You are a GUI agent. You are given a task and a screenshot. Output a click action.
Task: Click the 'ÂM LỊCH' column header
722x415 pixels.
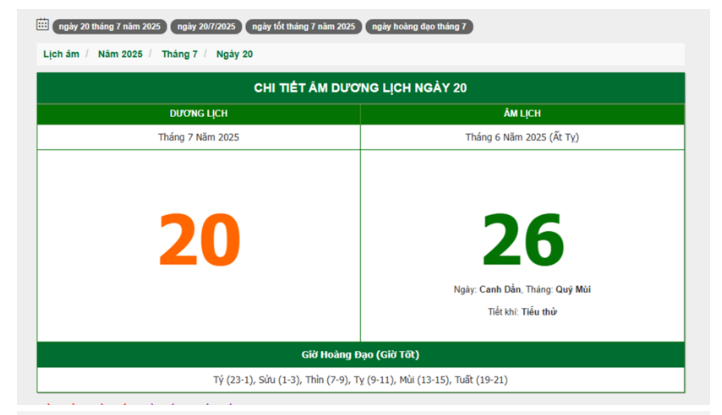[523, 114]
